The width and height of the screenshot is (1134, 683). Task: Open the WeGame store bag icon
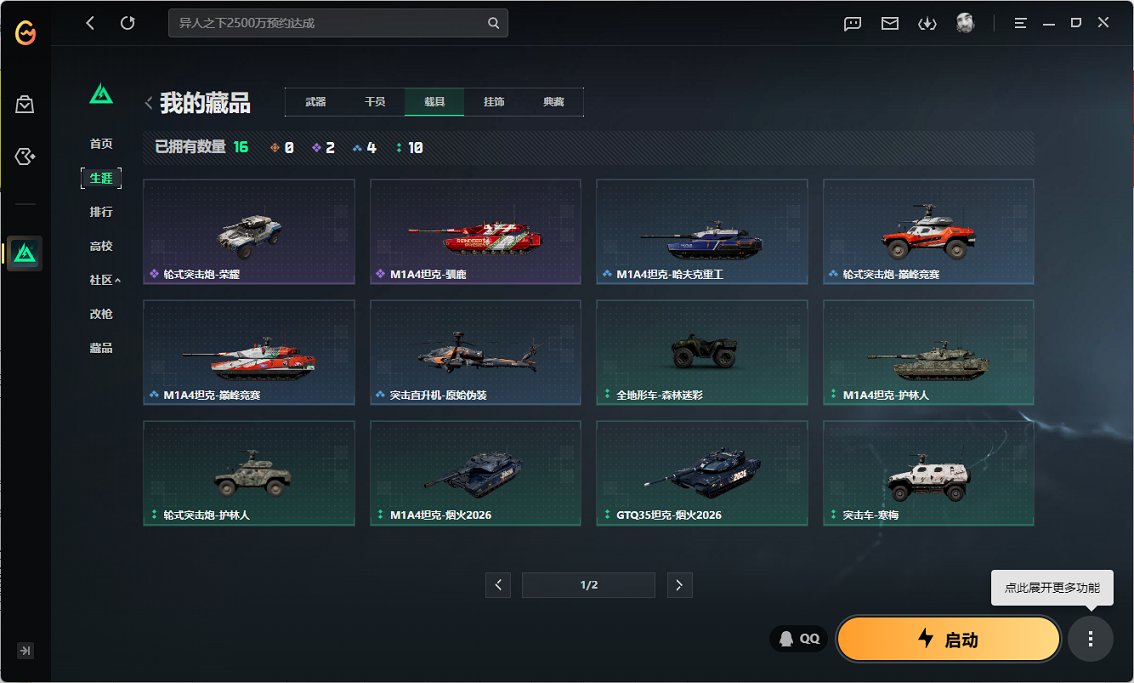[x=25, y=104]
